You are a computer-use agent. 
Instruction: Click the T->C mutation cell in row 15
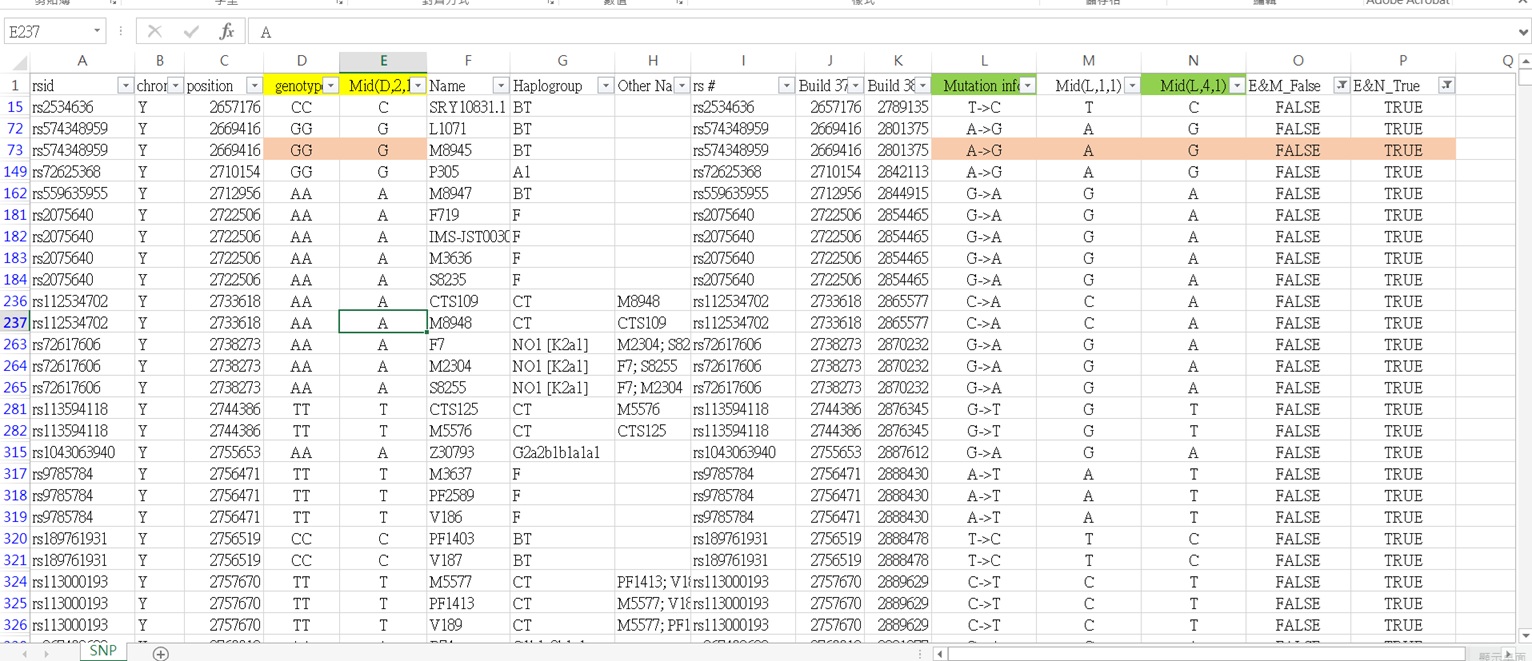(x=984, y=107)
